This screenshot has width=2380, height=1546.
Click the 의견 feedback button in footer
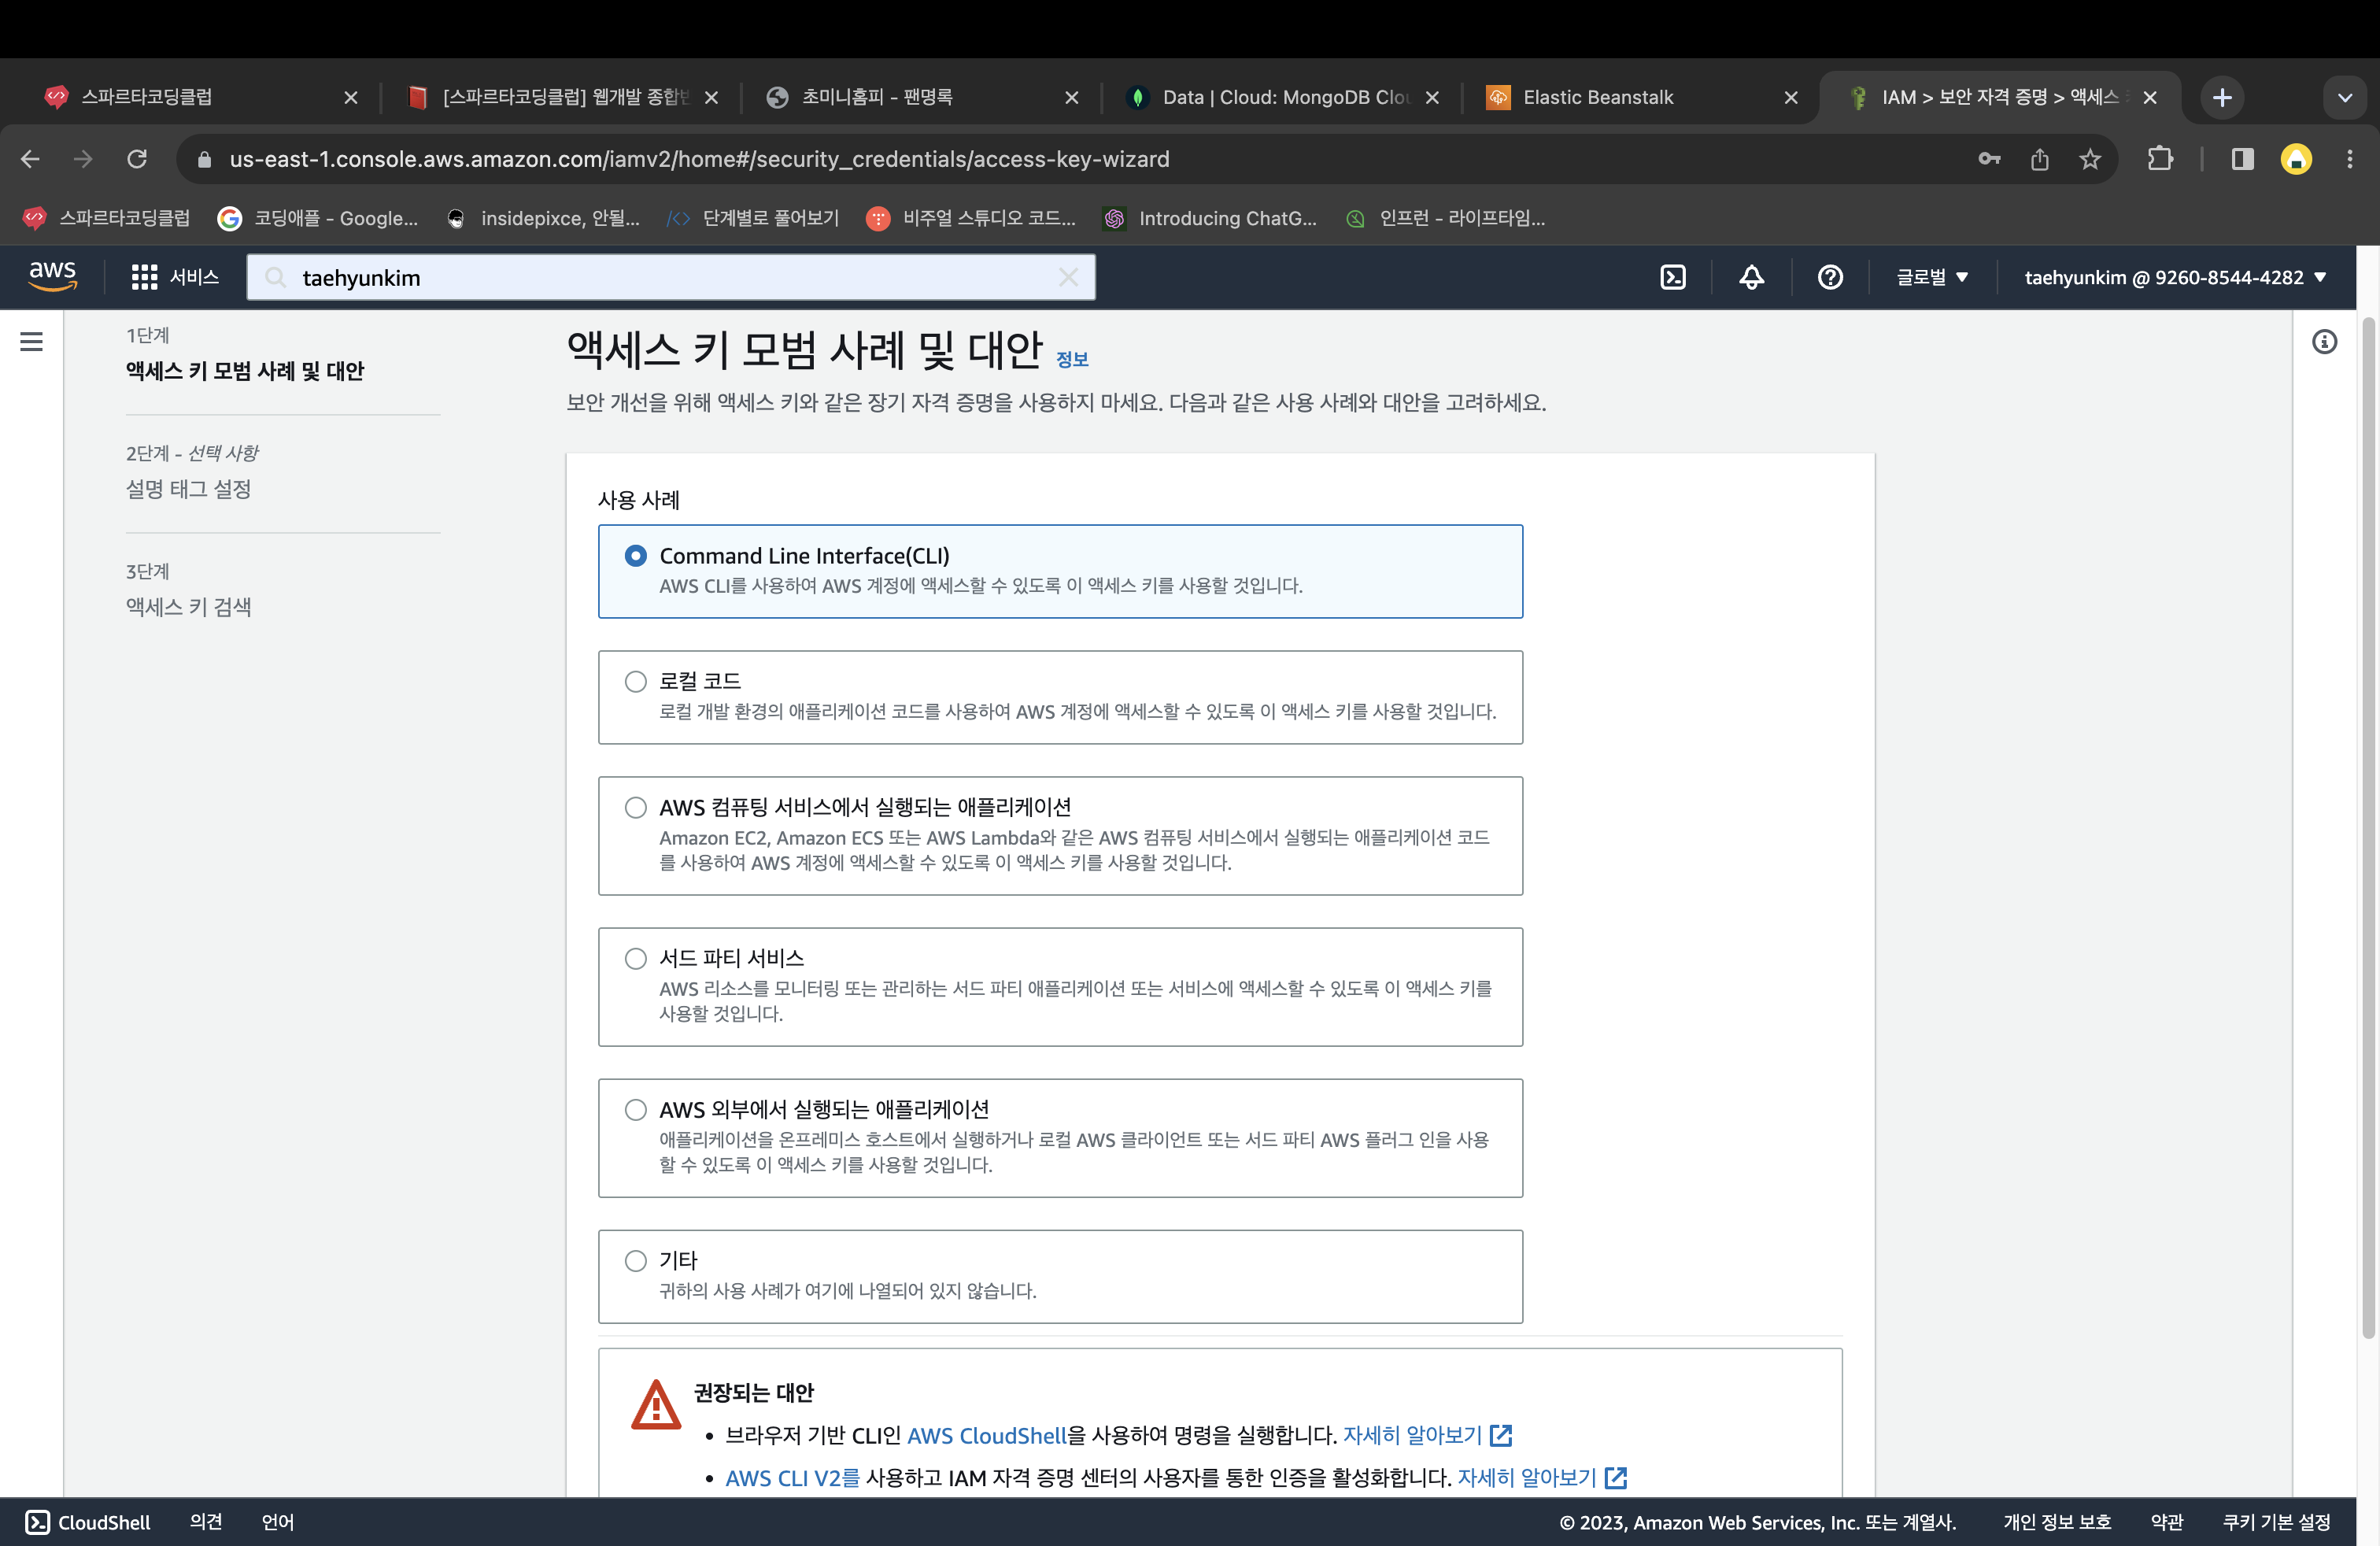click(206, 1522)
